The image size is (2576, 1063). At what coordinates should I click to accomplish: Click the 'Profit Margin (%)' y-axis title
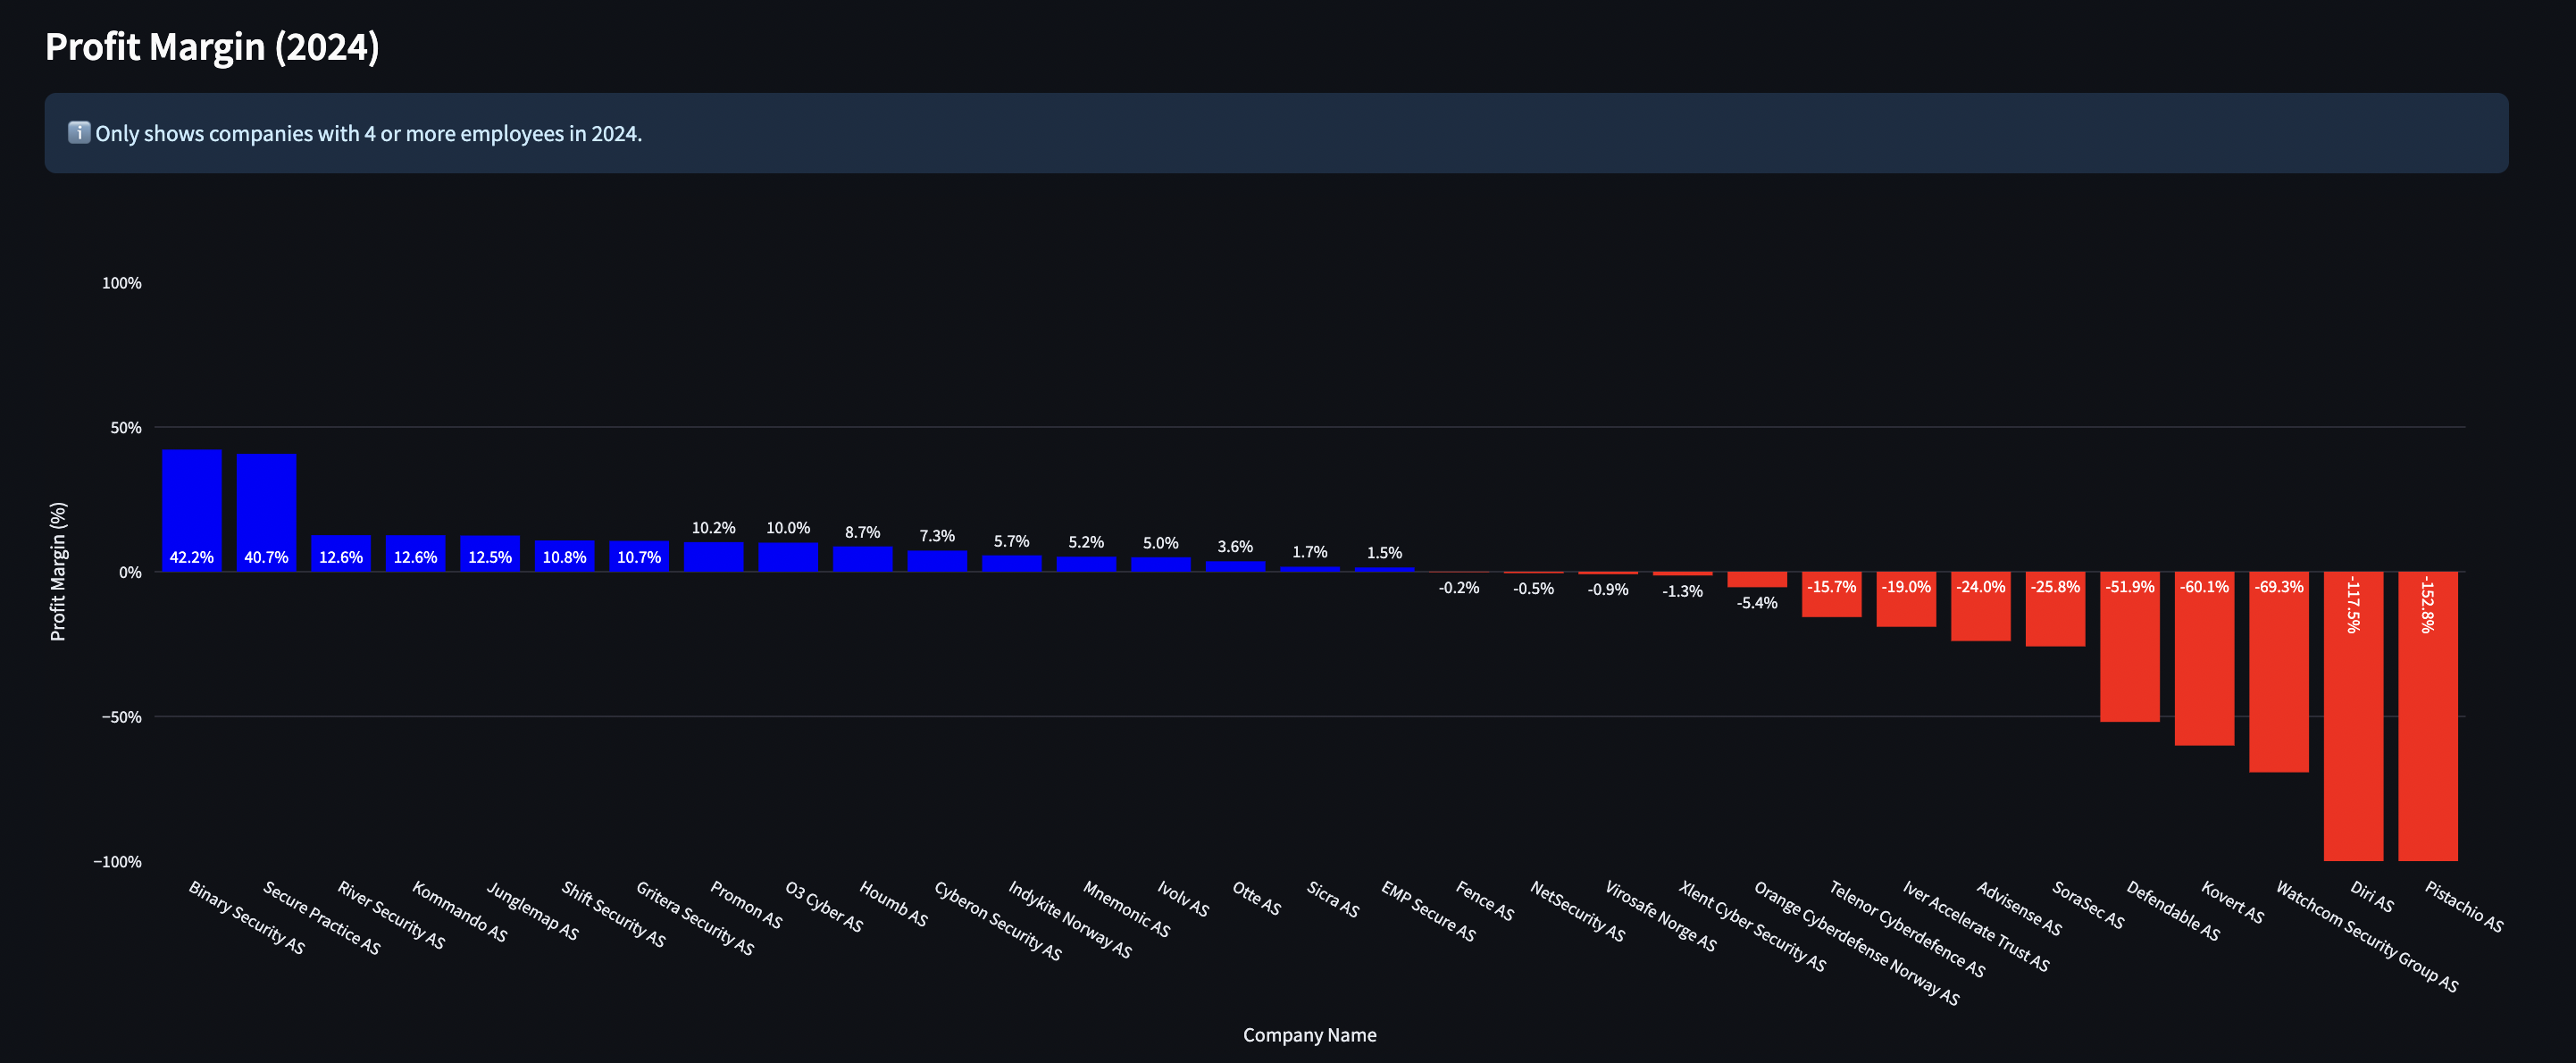[x=58, y=571]
